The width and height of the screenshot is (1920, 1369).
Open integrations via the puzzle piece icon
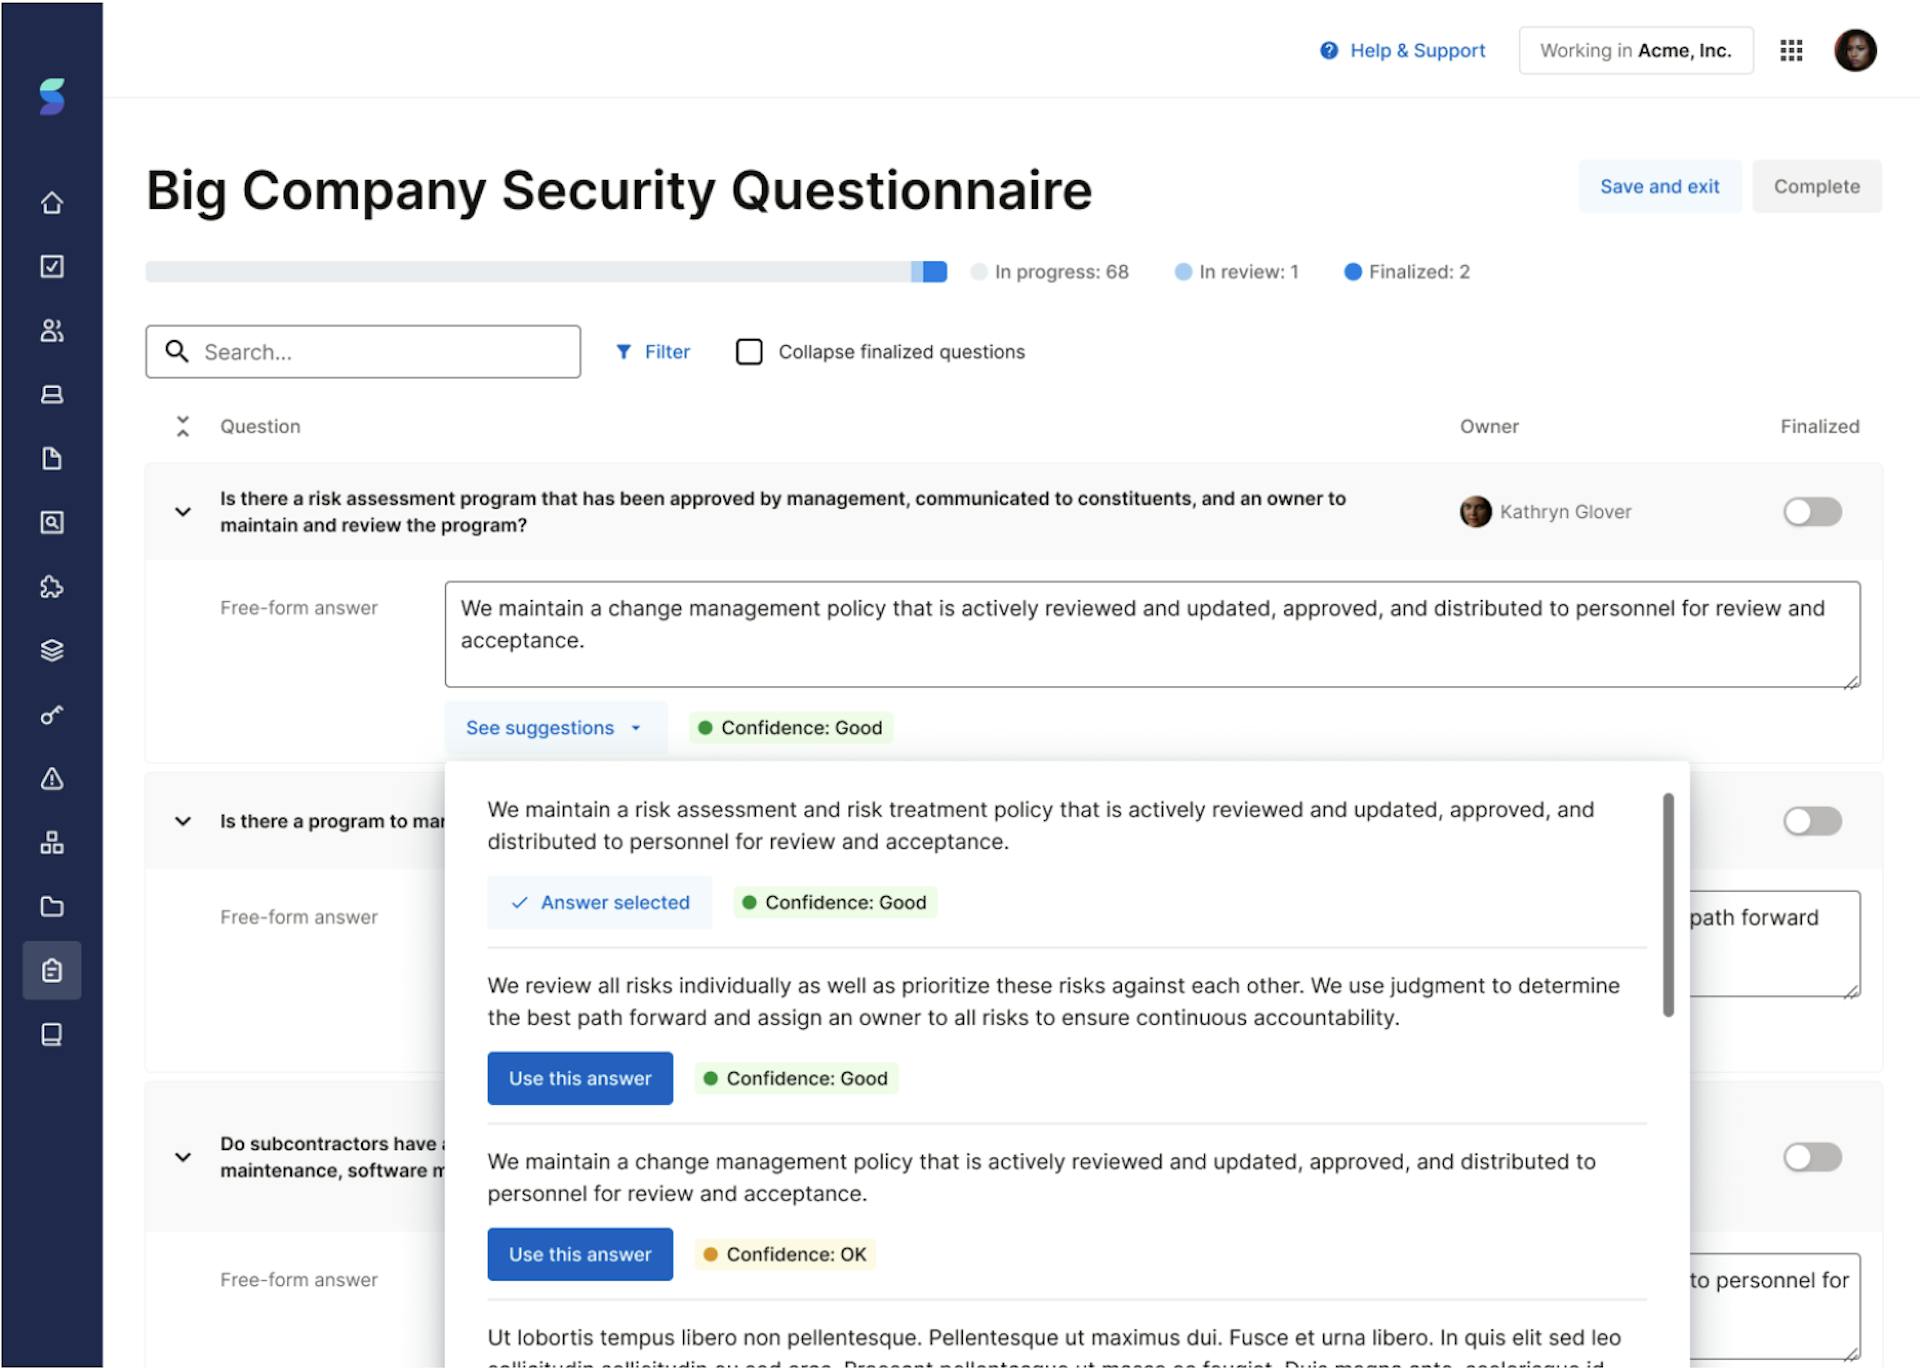(x=52, y=587)
